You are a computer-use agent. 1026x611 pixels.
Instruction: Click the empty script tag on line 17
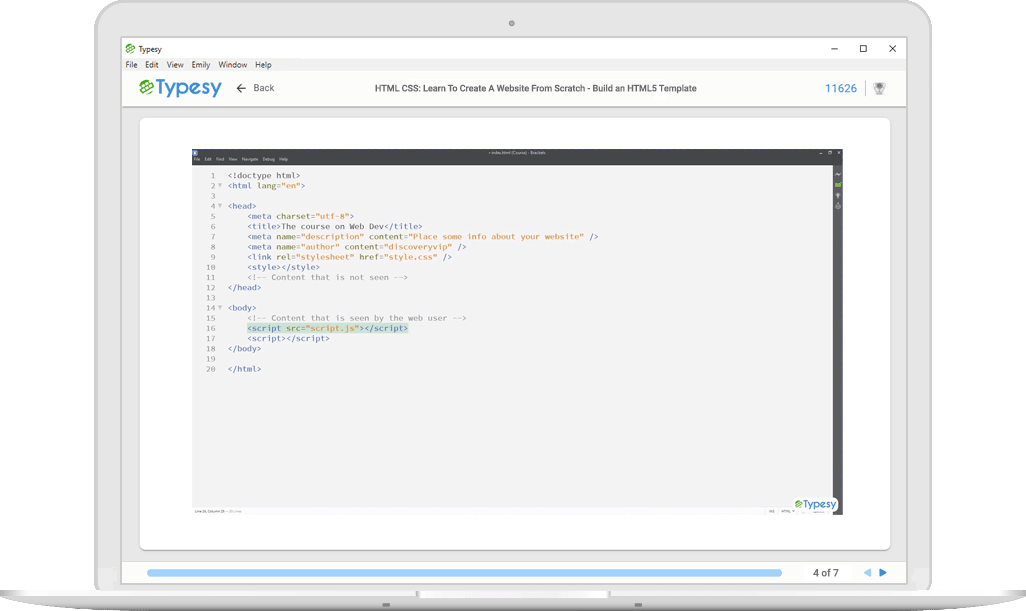pos(289,338)
